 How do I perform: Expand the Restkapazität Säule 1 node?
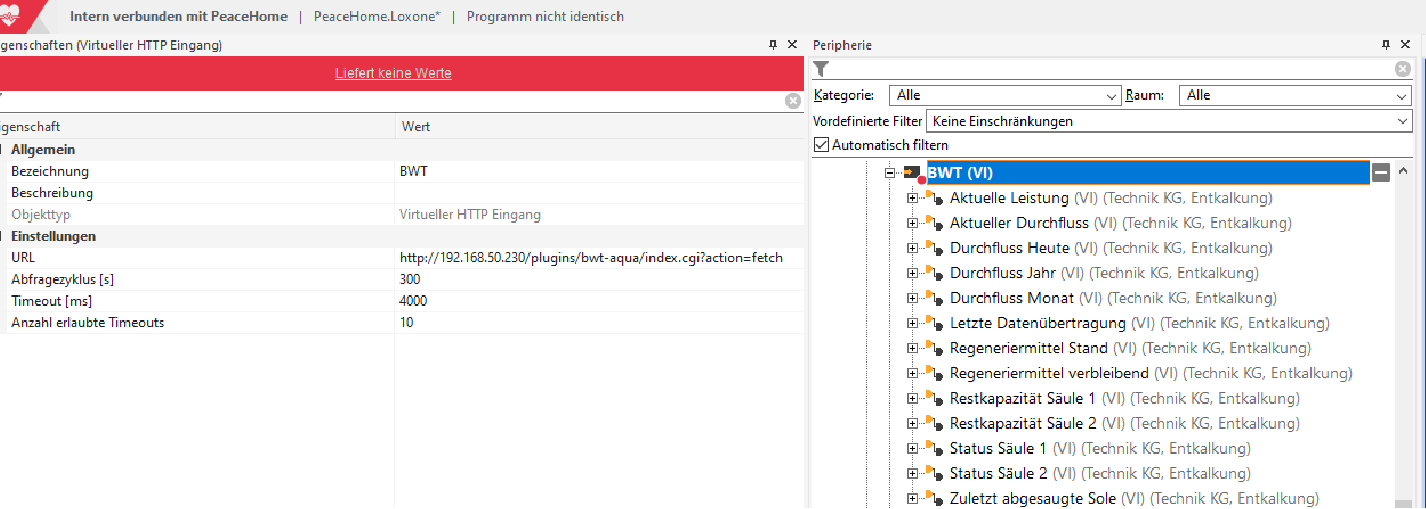coord(912,398)
